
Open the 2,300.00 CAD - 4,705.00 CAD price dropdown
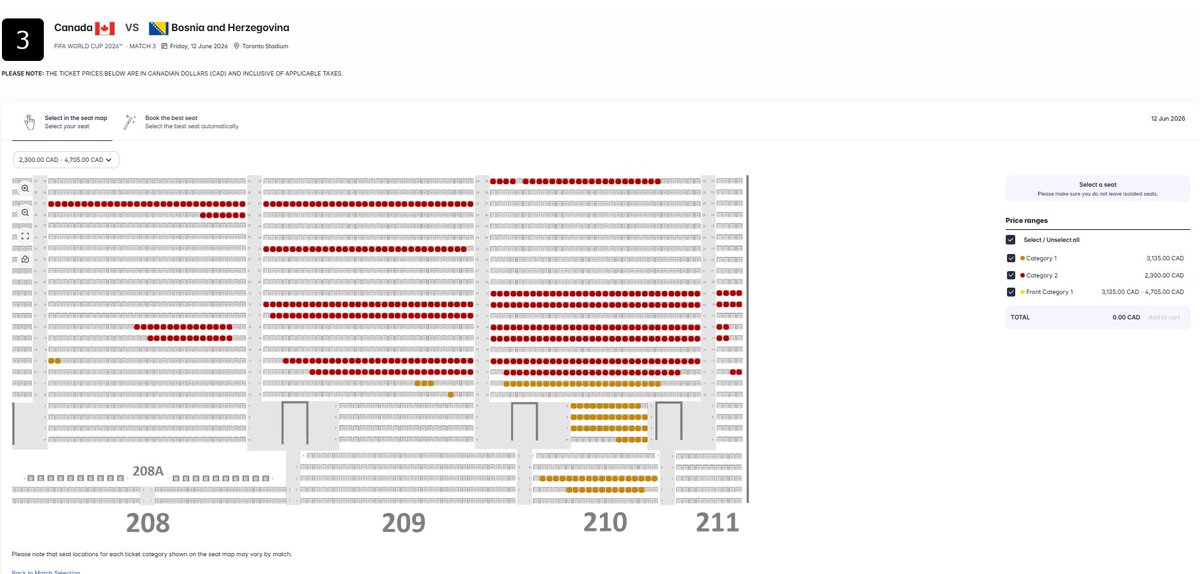pyautogui.click(x=66, y=159)
